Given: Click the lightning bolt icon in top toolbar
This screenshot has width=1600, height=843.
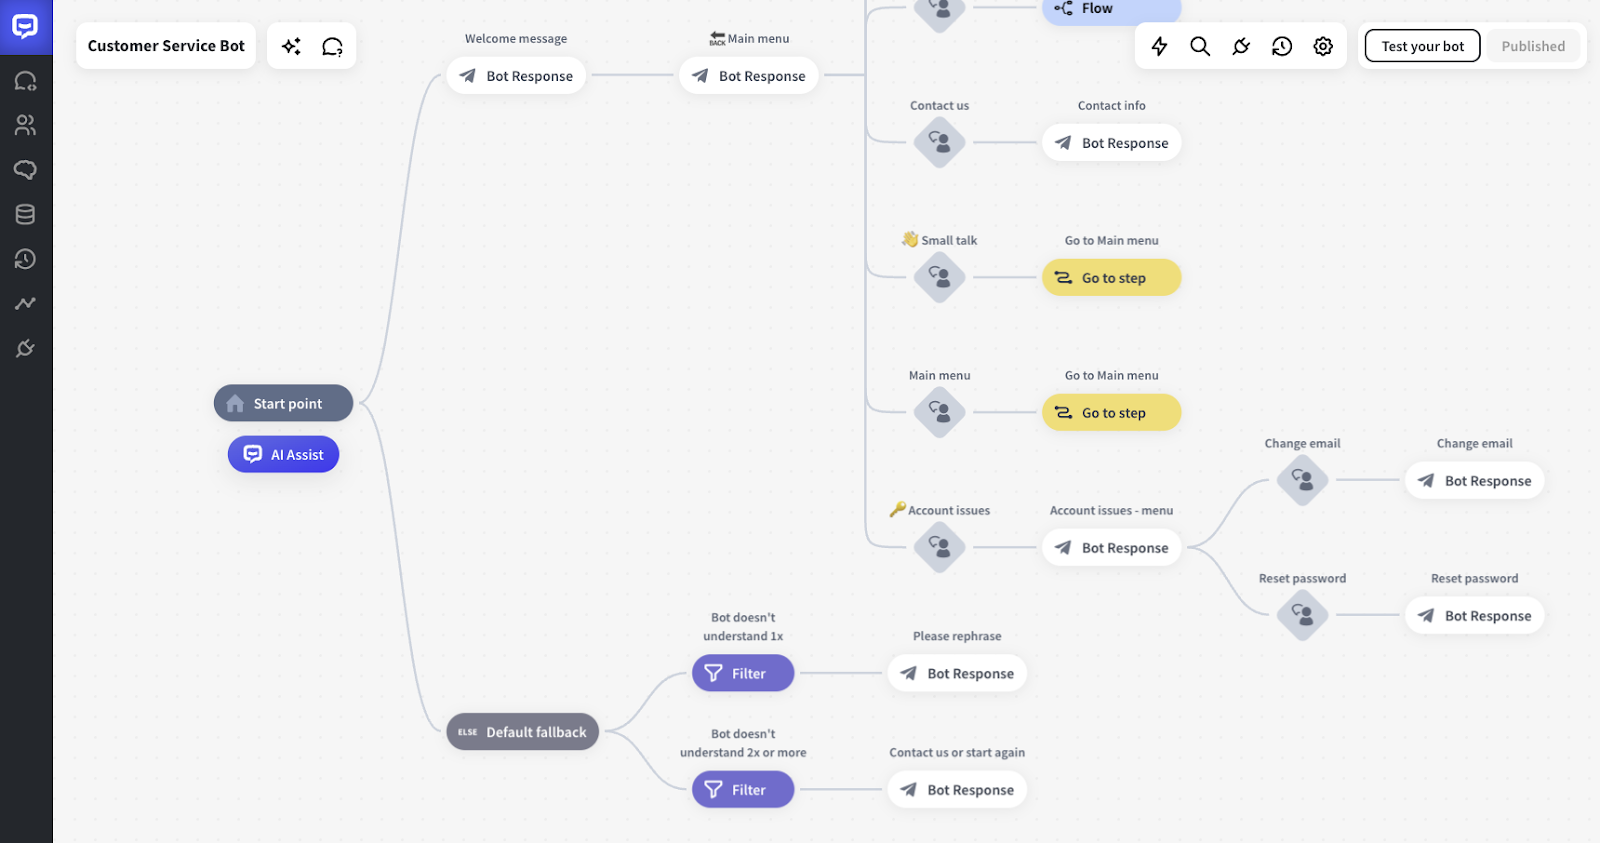Looking at the screenshot, I should (x=1159, y=46).
